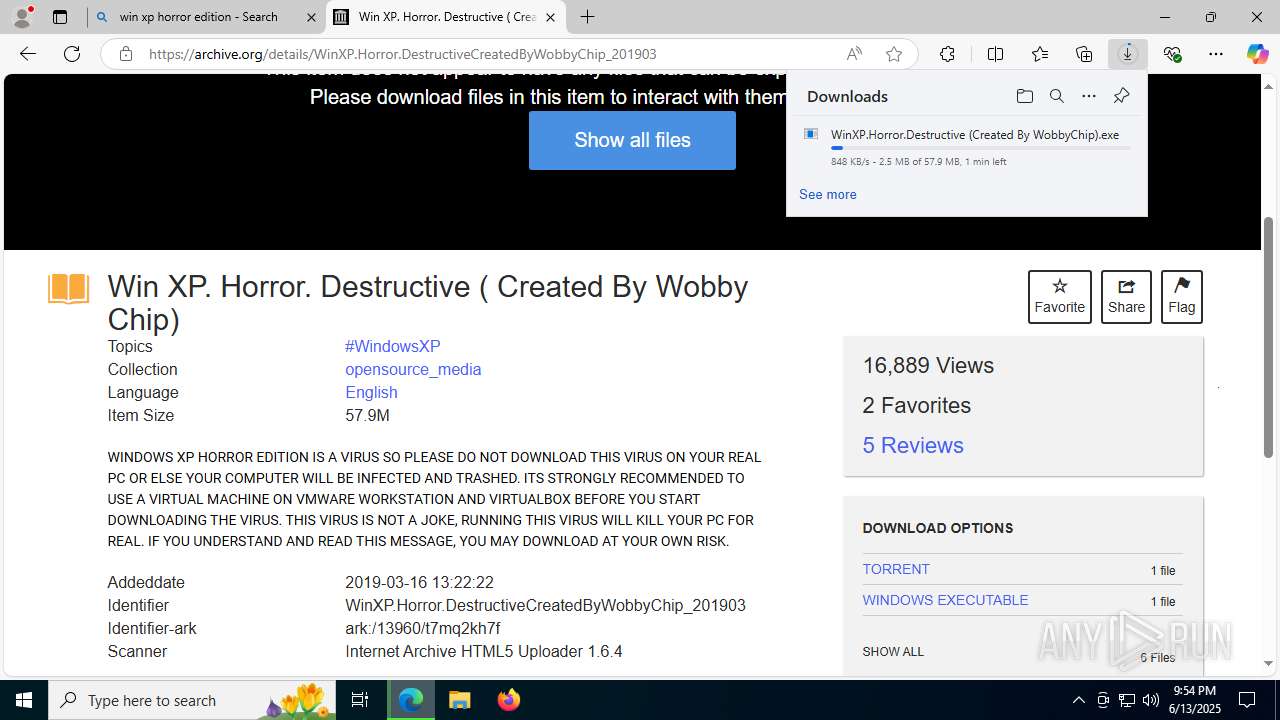Go back to the previous page
The width and height of the screenshot is (1280, 720).
tap(28, 54)
